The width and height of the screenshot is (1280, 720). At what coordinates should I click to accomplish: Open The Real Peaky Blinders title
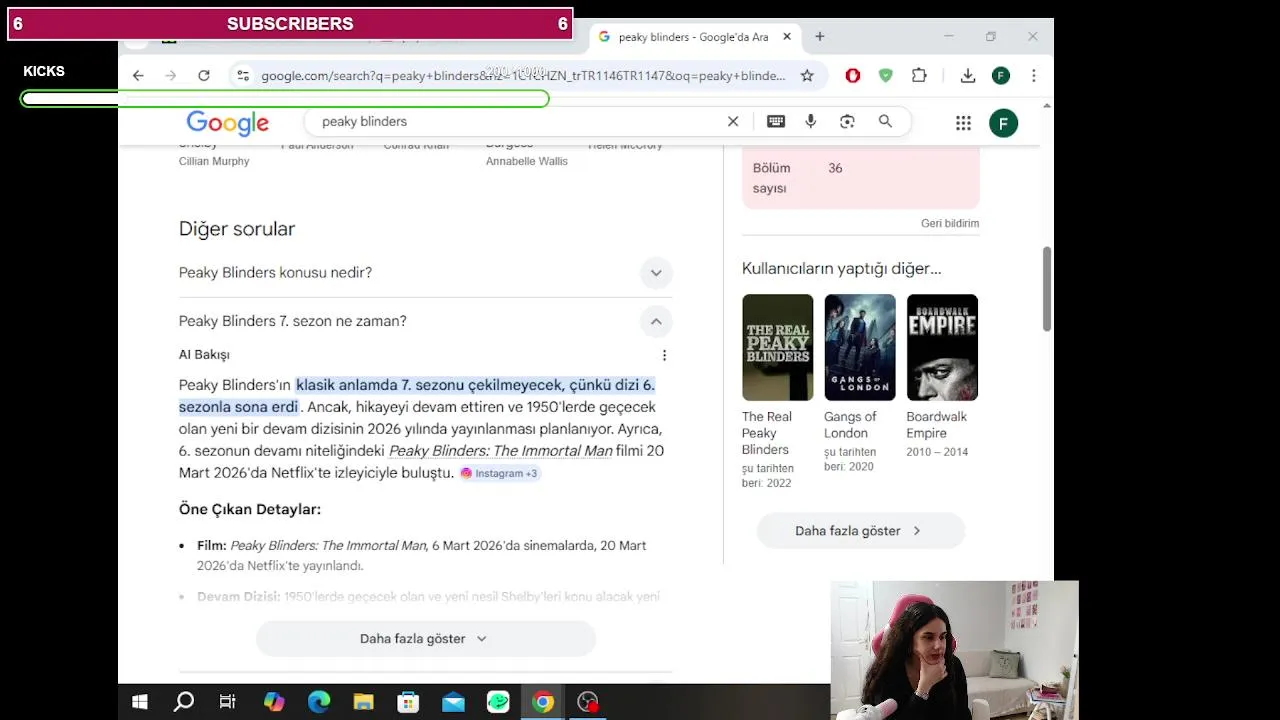767,433
